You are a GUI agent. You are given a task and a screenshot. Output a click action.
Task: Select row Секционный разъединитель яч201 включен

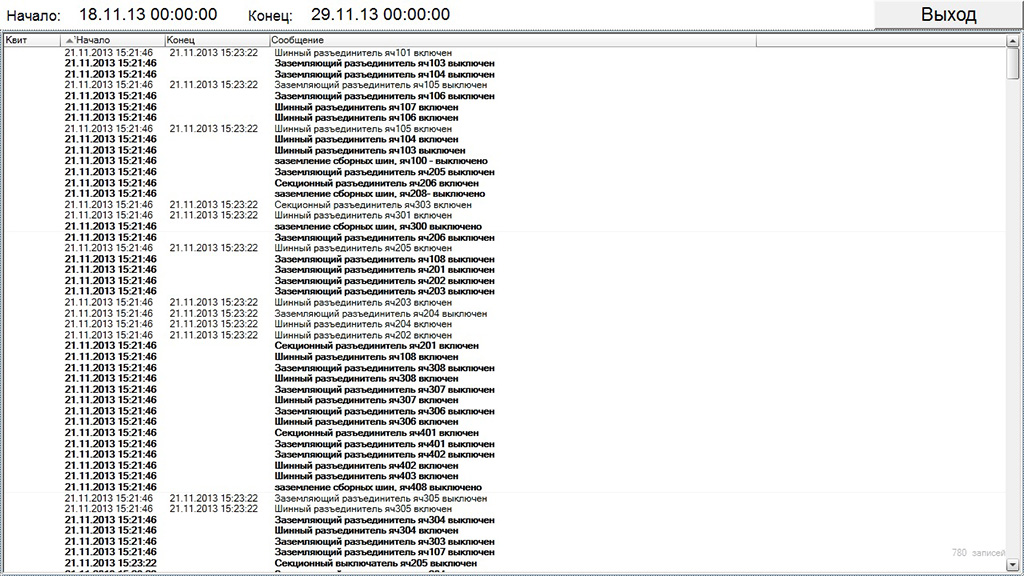(504, 346)
